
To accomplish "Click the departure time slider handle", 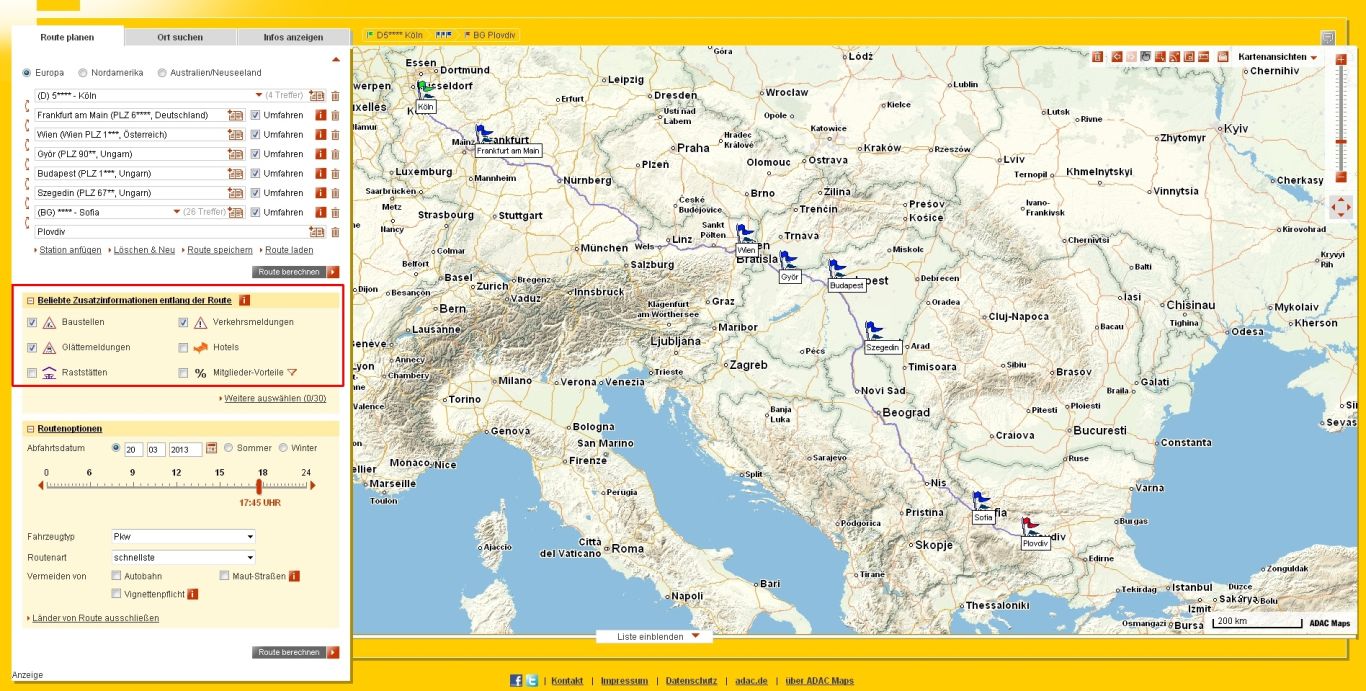I will 259,486.
